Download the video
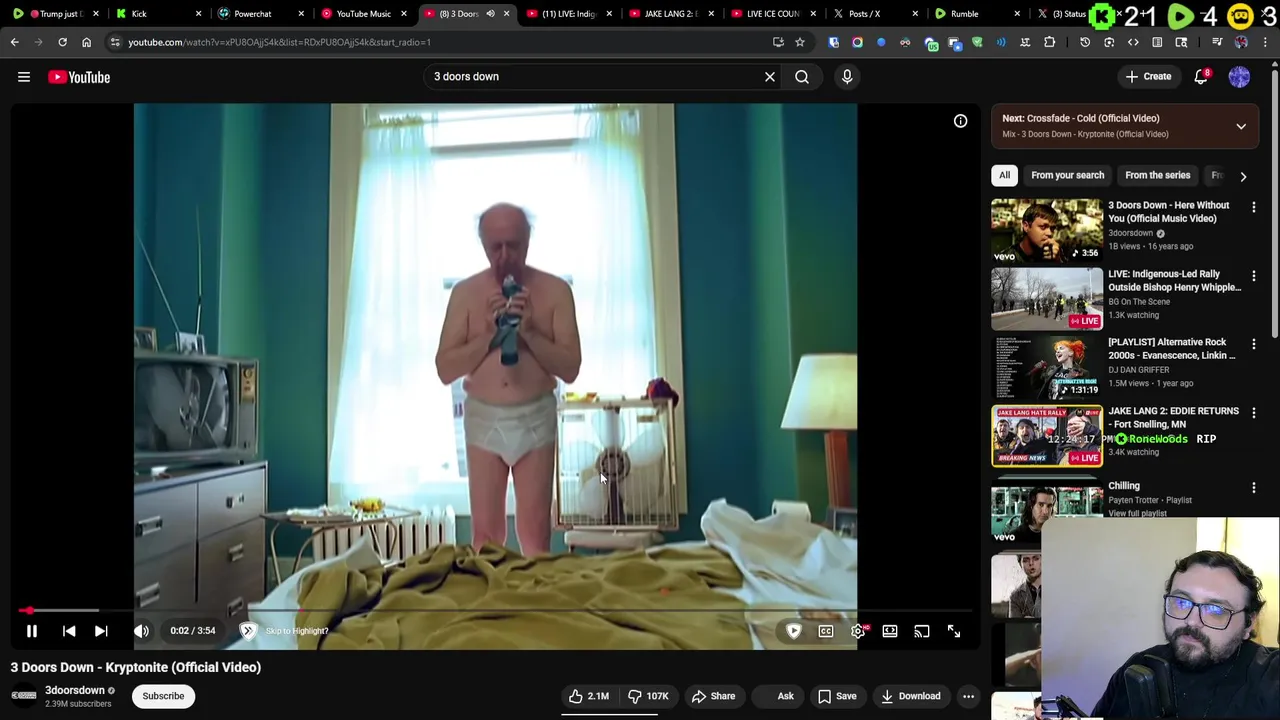Screen dimensions: 1280x720 tap(910, 696)
